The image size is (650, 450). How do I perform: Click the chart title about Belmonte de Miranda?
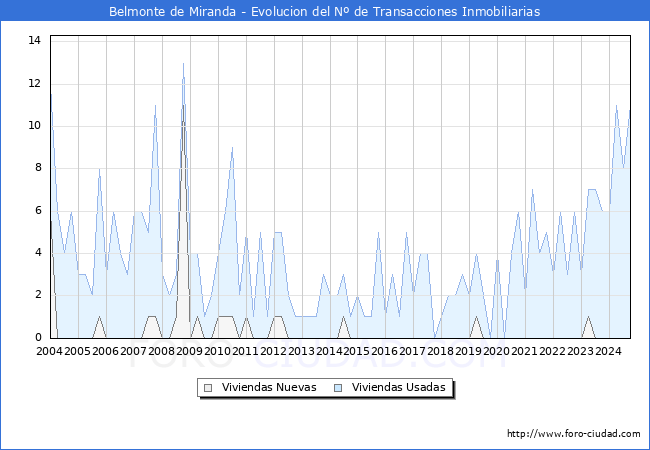pyautogui.click(x=325, y=11)
